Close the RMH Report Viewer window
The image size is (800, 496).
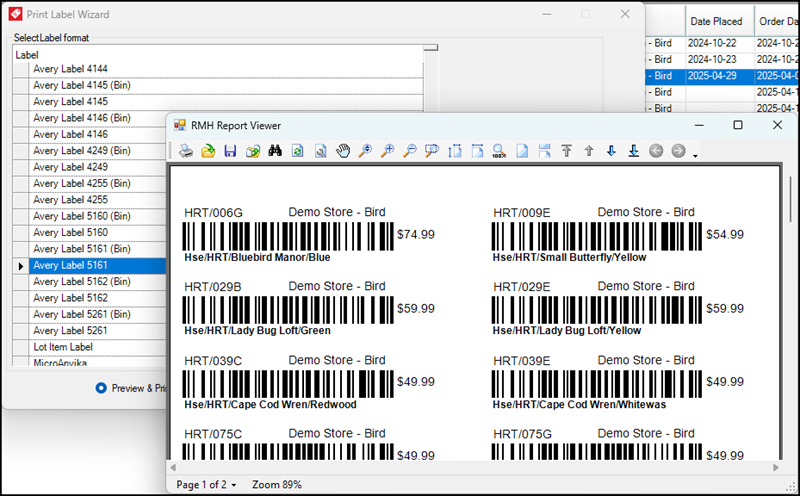(777, 125)
